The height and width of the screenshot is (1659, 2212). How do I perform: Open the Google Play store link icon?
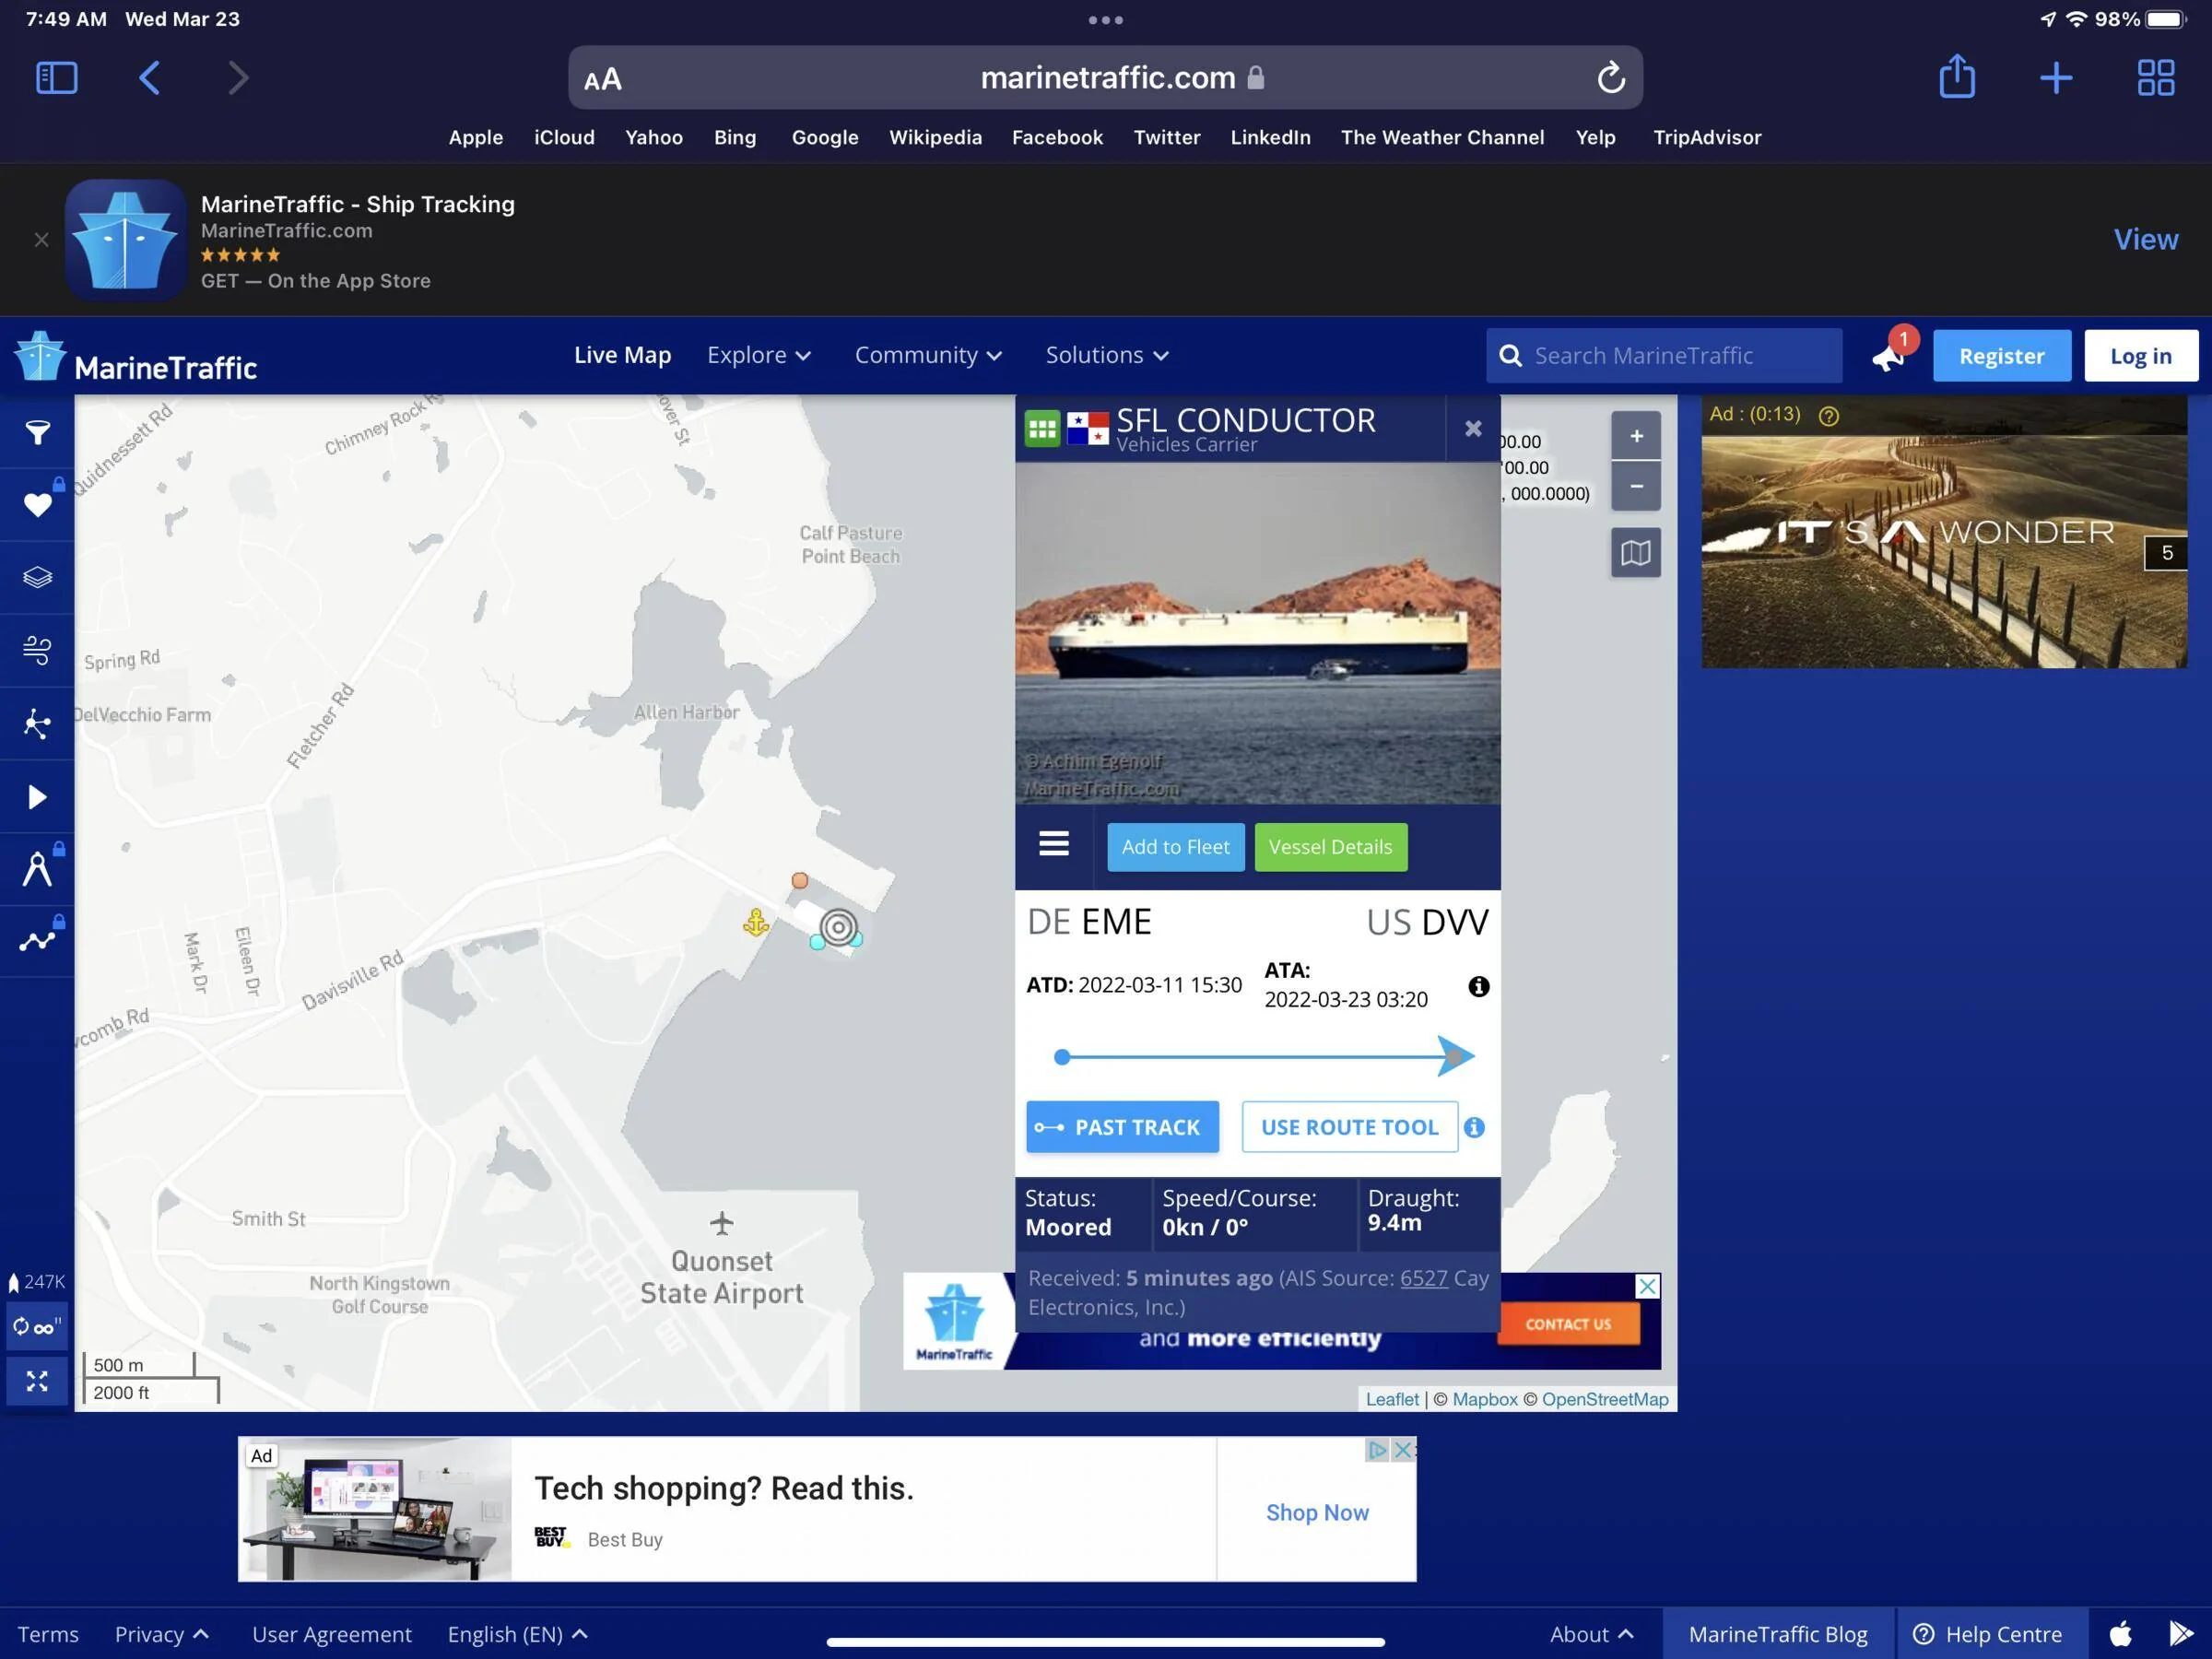pyautogui.click(x=2180, y=1634)
